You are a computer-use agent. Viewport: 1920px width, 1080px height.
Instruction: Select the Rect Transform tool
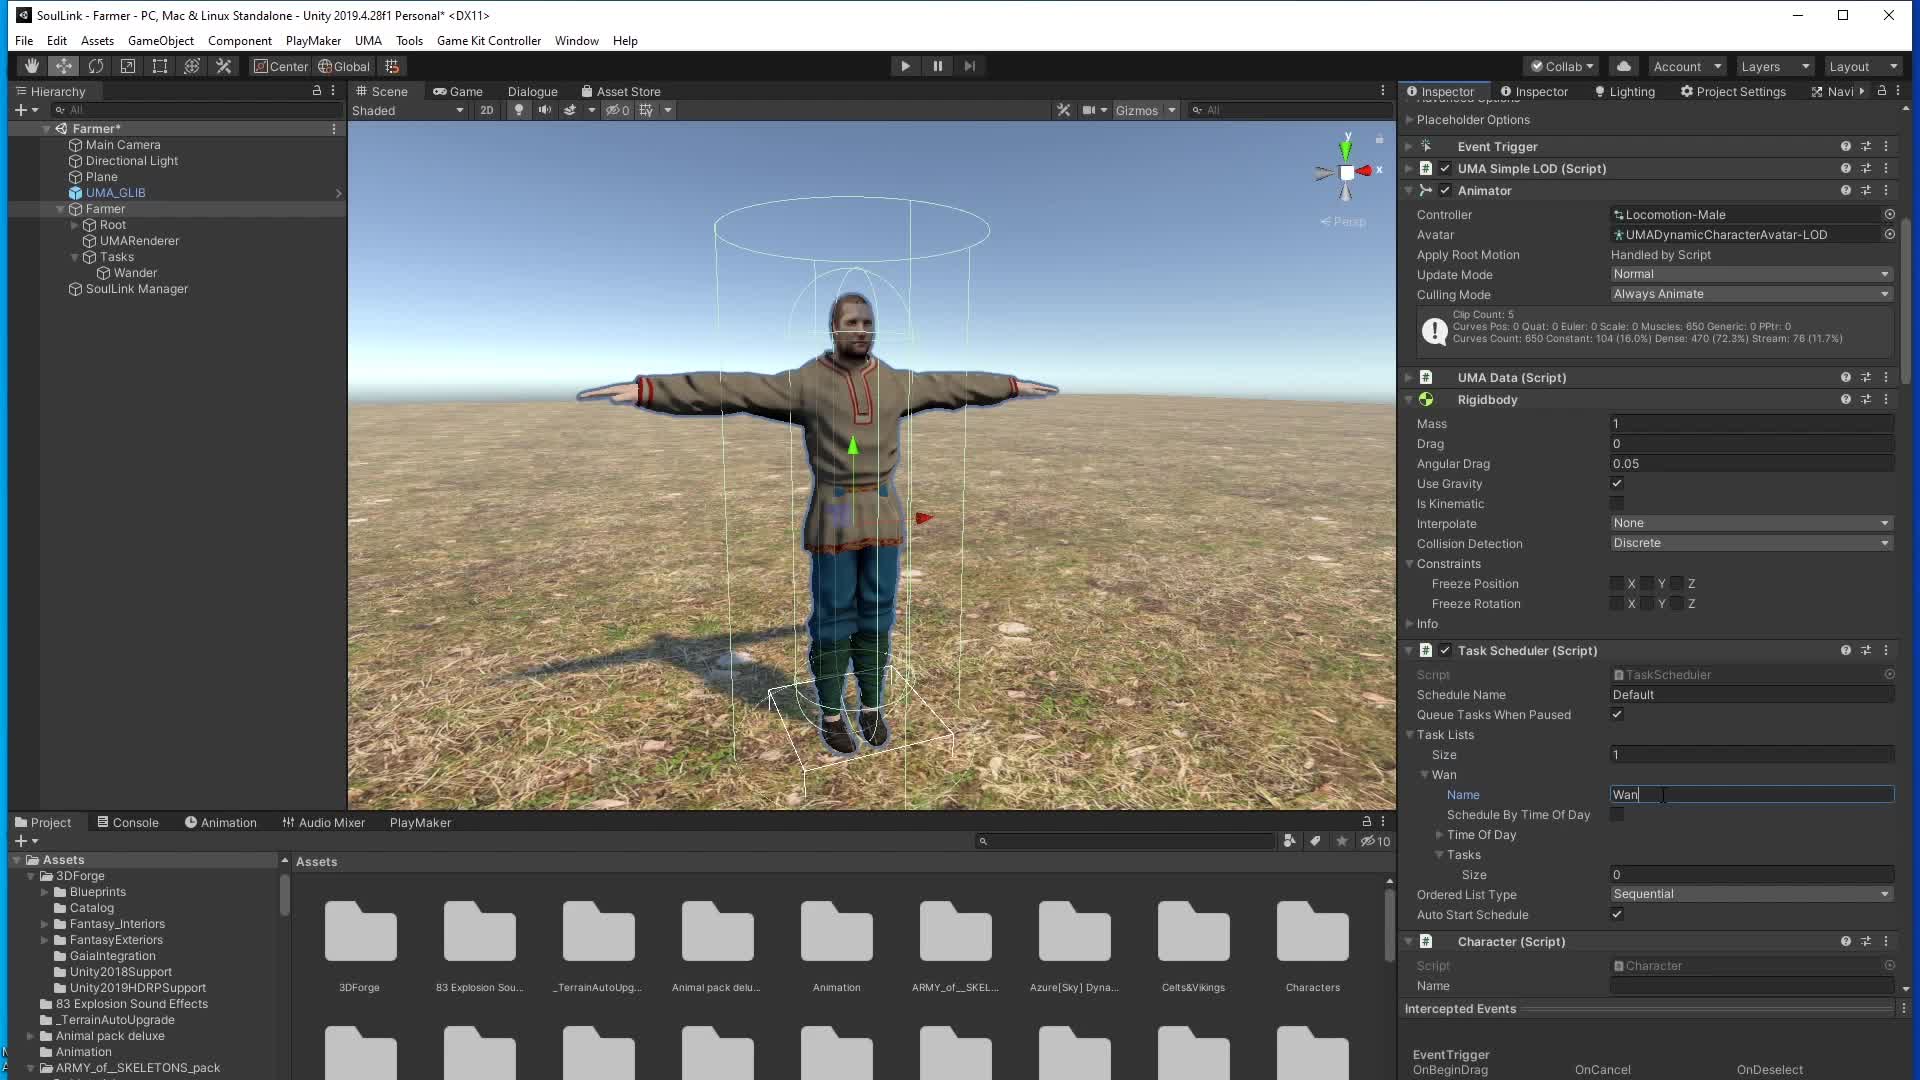160,65
